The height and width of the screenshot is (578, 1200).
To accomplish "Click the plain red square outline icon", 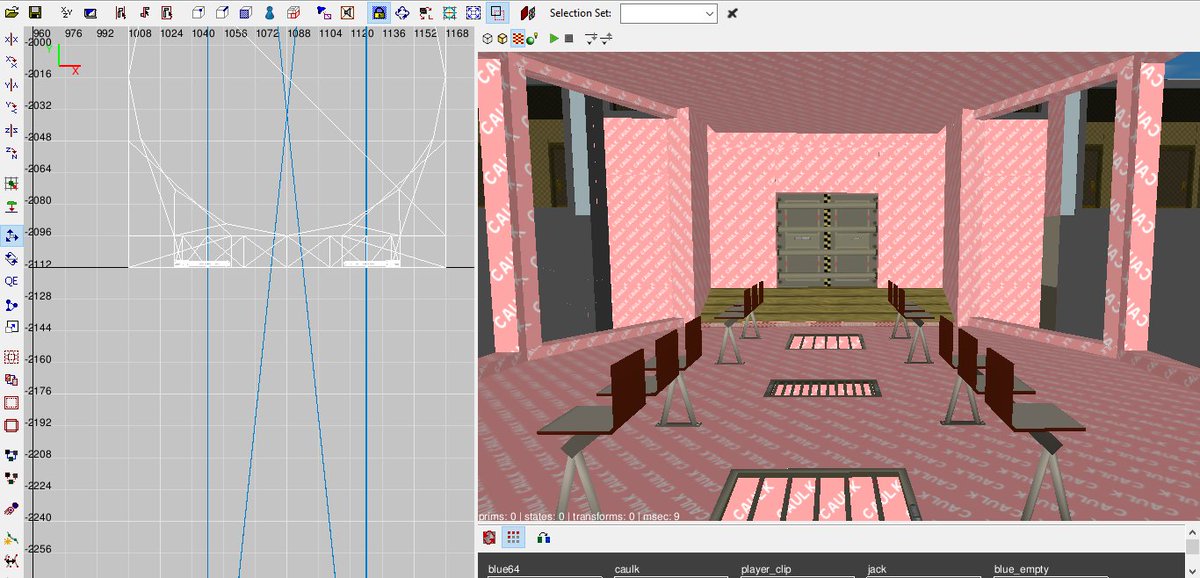I will pyautogui.click(x=11, y=403).
